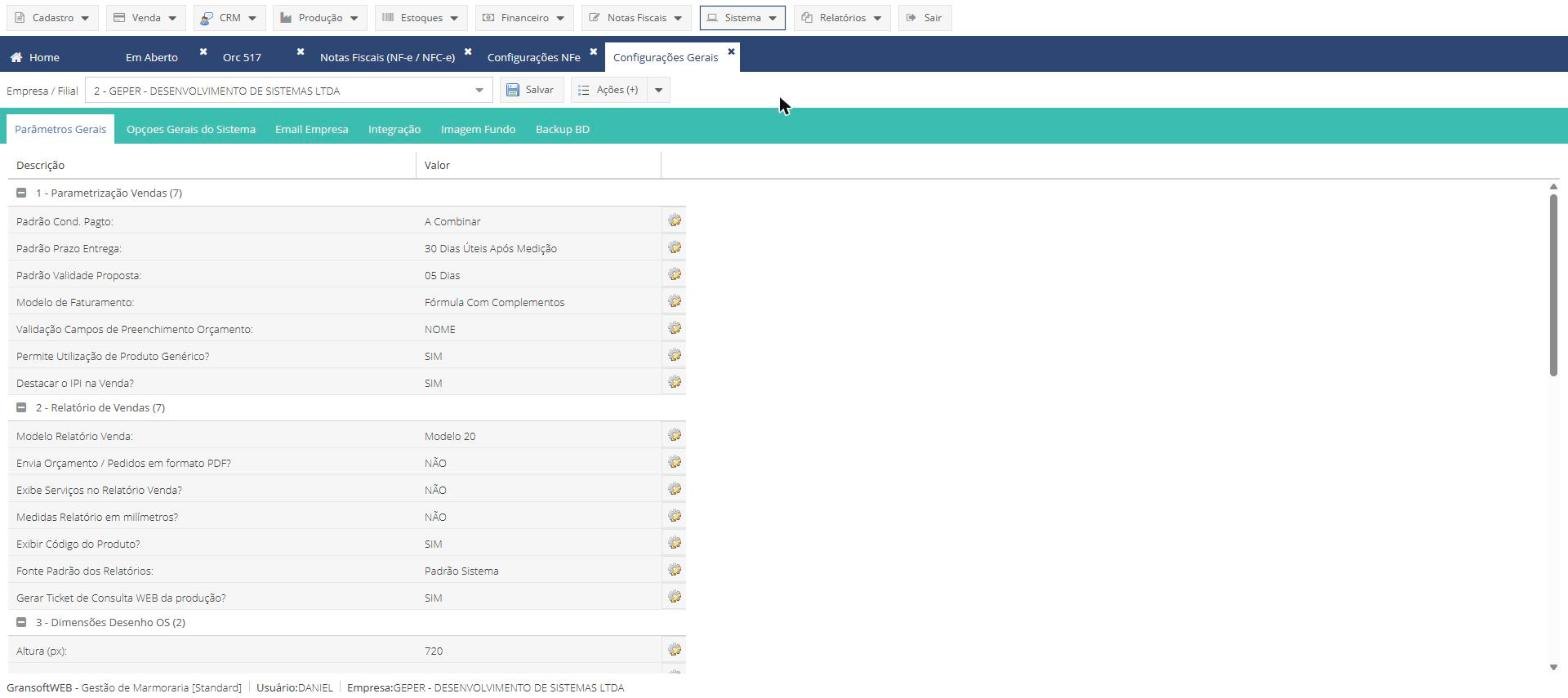Image resolution: width=1568 pixels, height=698 pixels.
Task: Open Notas Fiscais (NF-e / NFC-e) tab
Action: (x=387, y=58)
